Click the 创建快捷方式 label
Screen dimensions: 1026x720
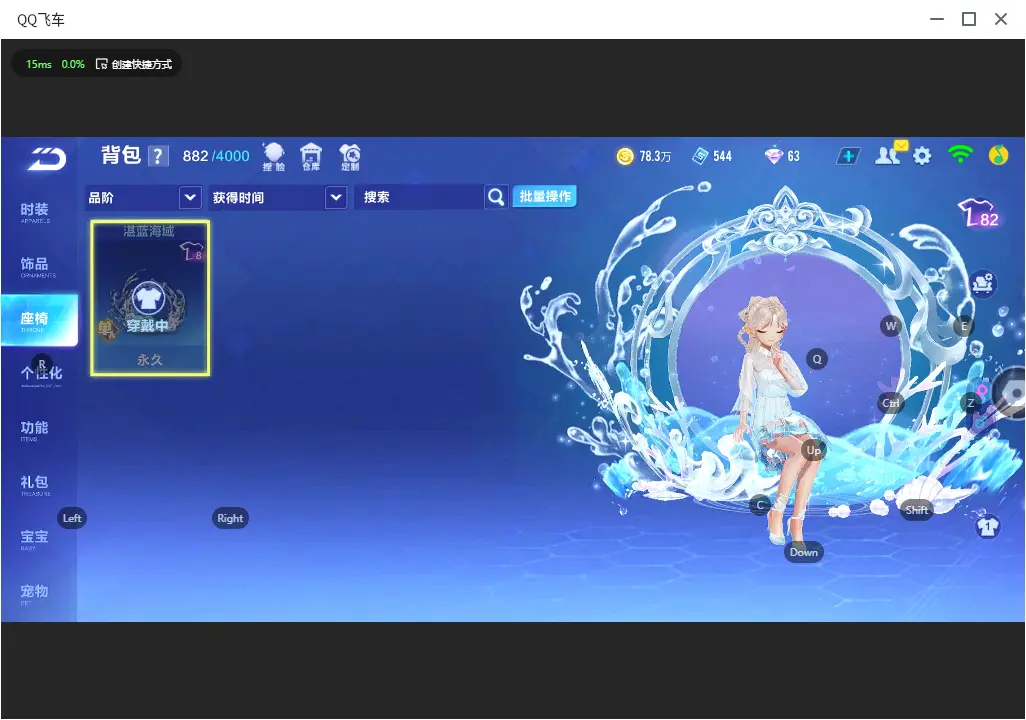(x=141, y=64)
